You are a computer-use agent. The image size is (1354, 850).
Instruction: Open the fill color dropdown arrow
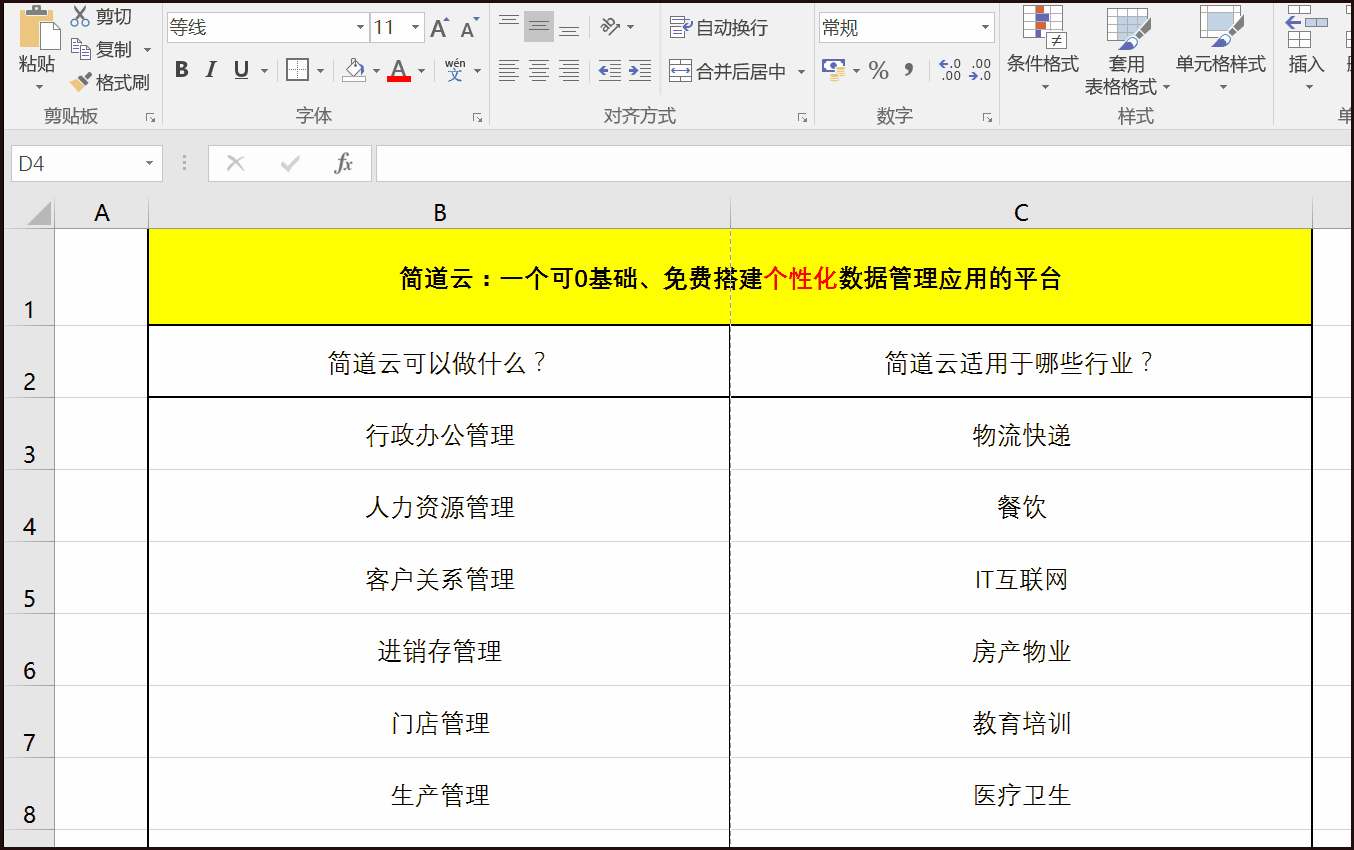point(376,71)
